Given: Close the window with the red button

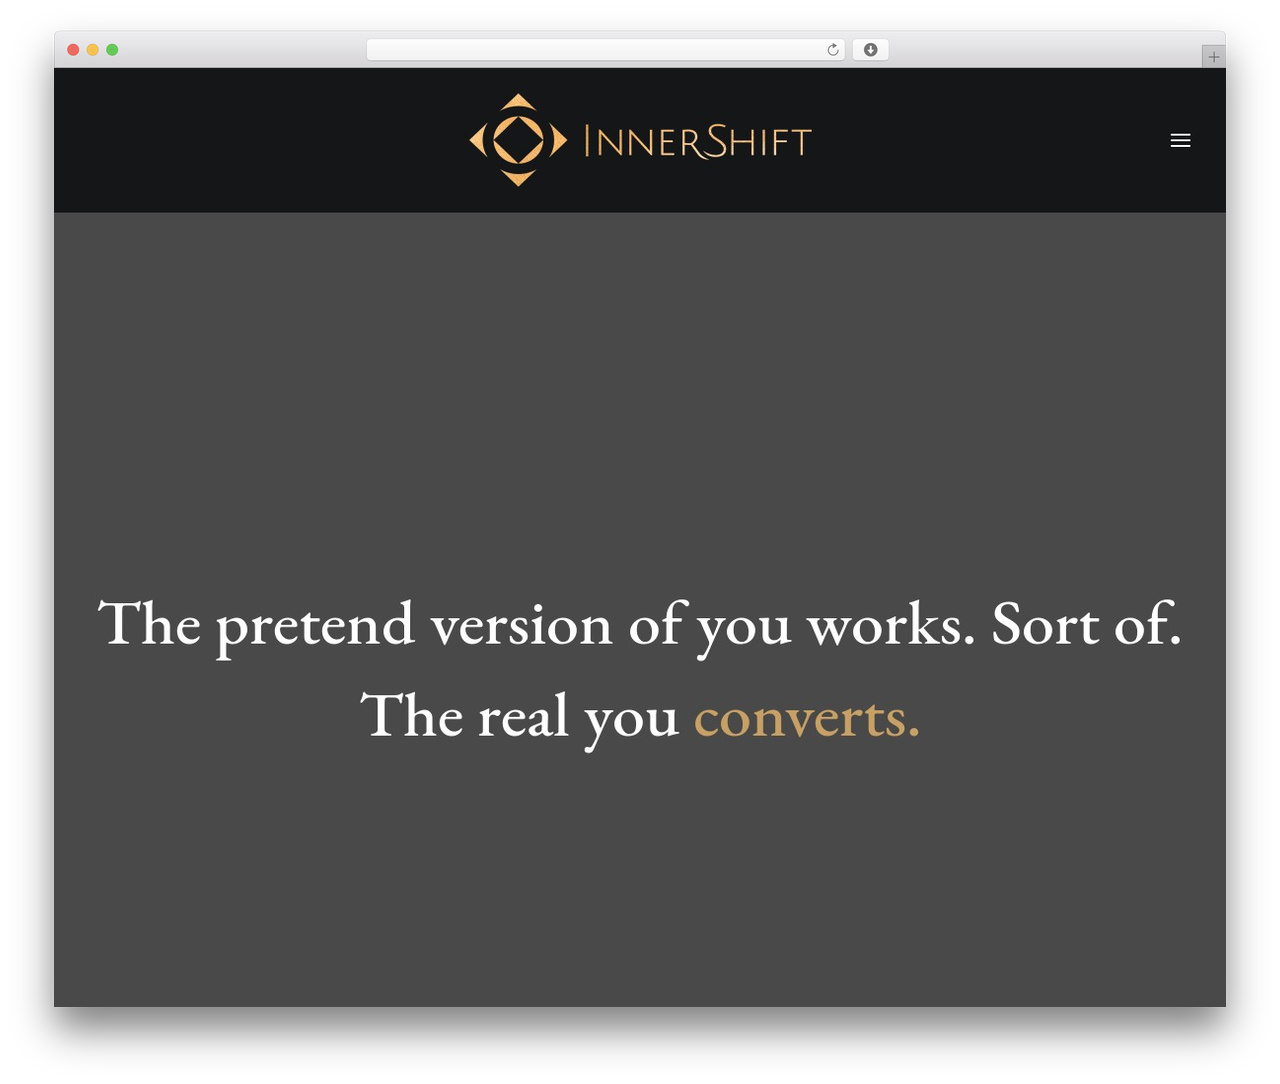Looking at the screenshot, I should 73,50.
